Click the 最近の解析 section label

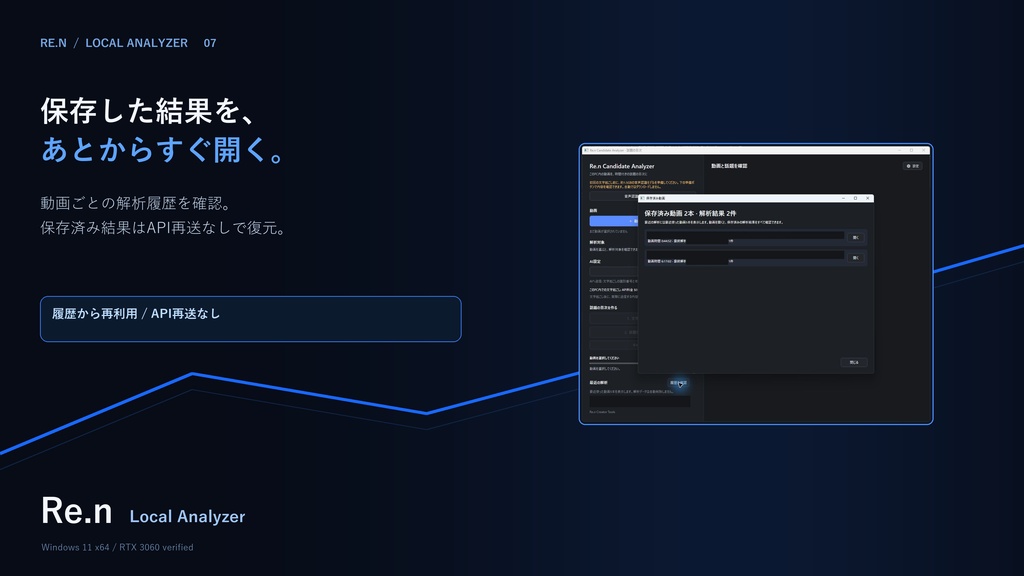[598, 383]
